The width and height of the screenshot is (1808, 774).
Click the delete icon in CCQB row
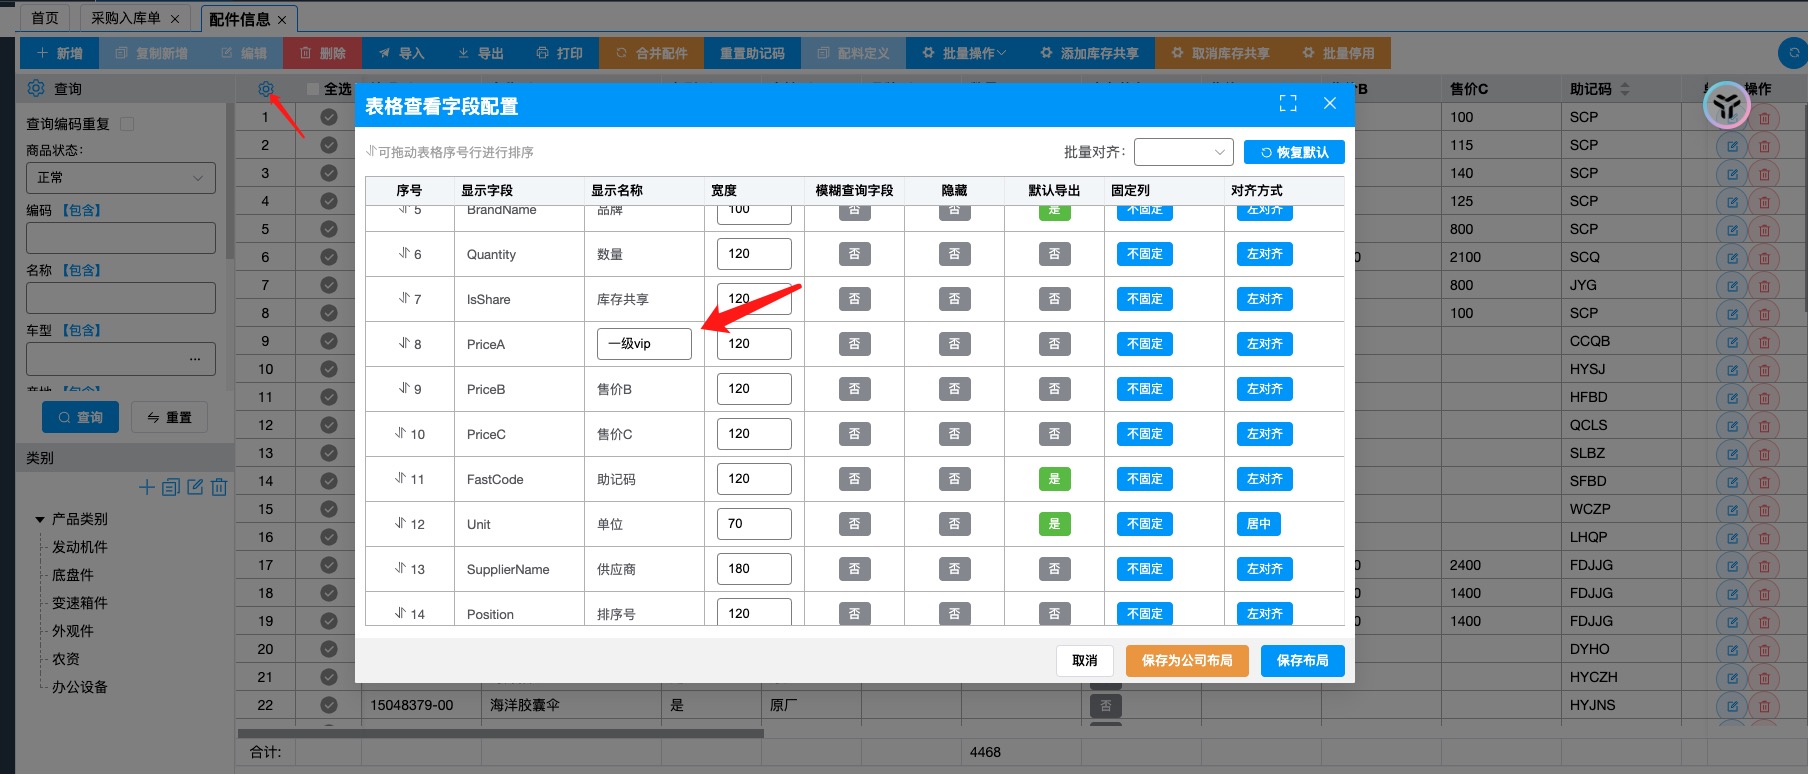pyautogui.click(x=1764, y=342)
